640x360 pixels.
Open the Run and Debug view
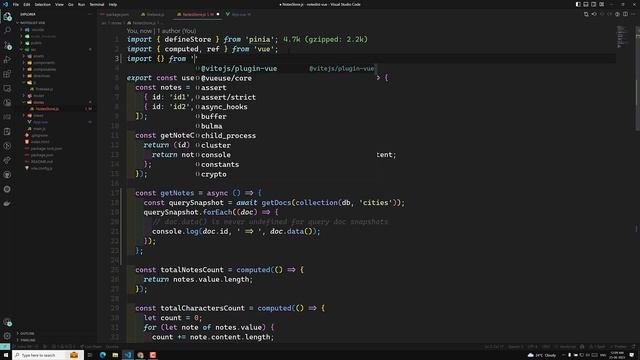pos(7,60)
